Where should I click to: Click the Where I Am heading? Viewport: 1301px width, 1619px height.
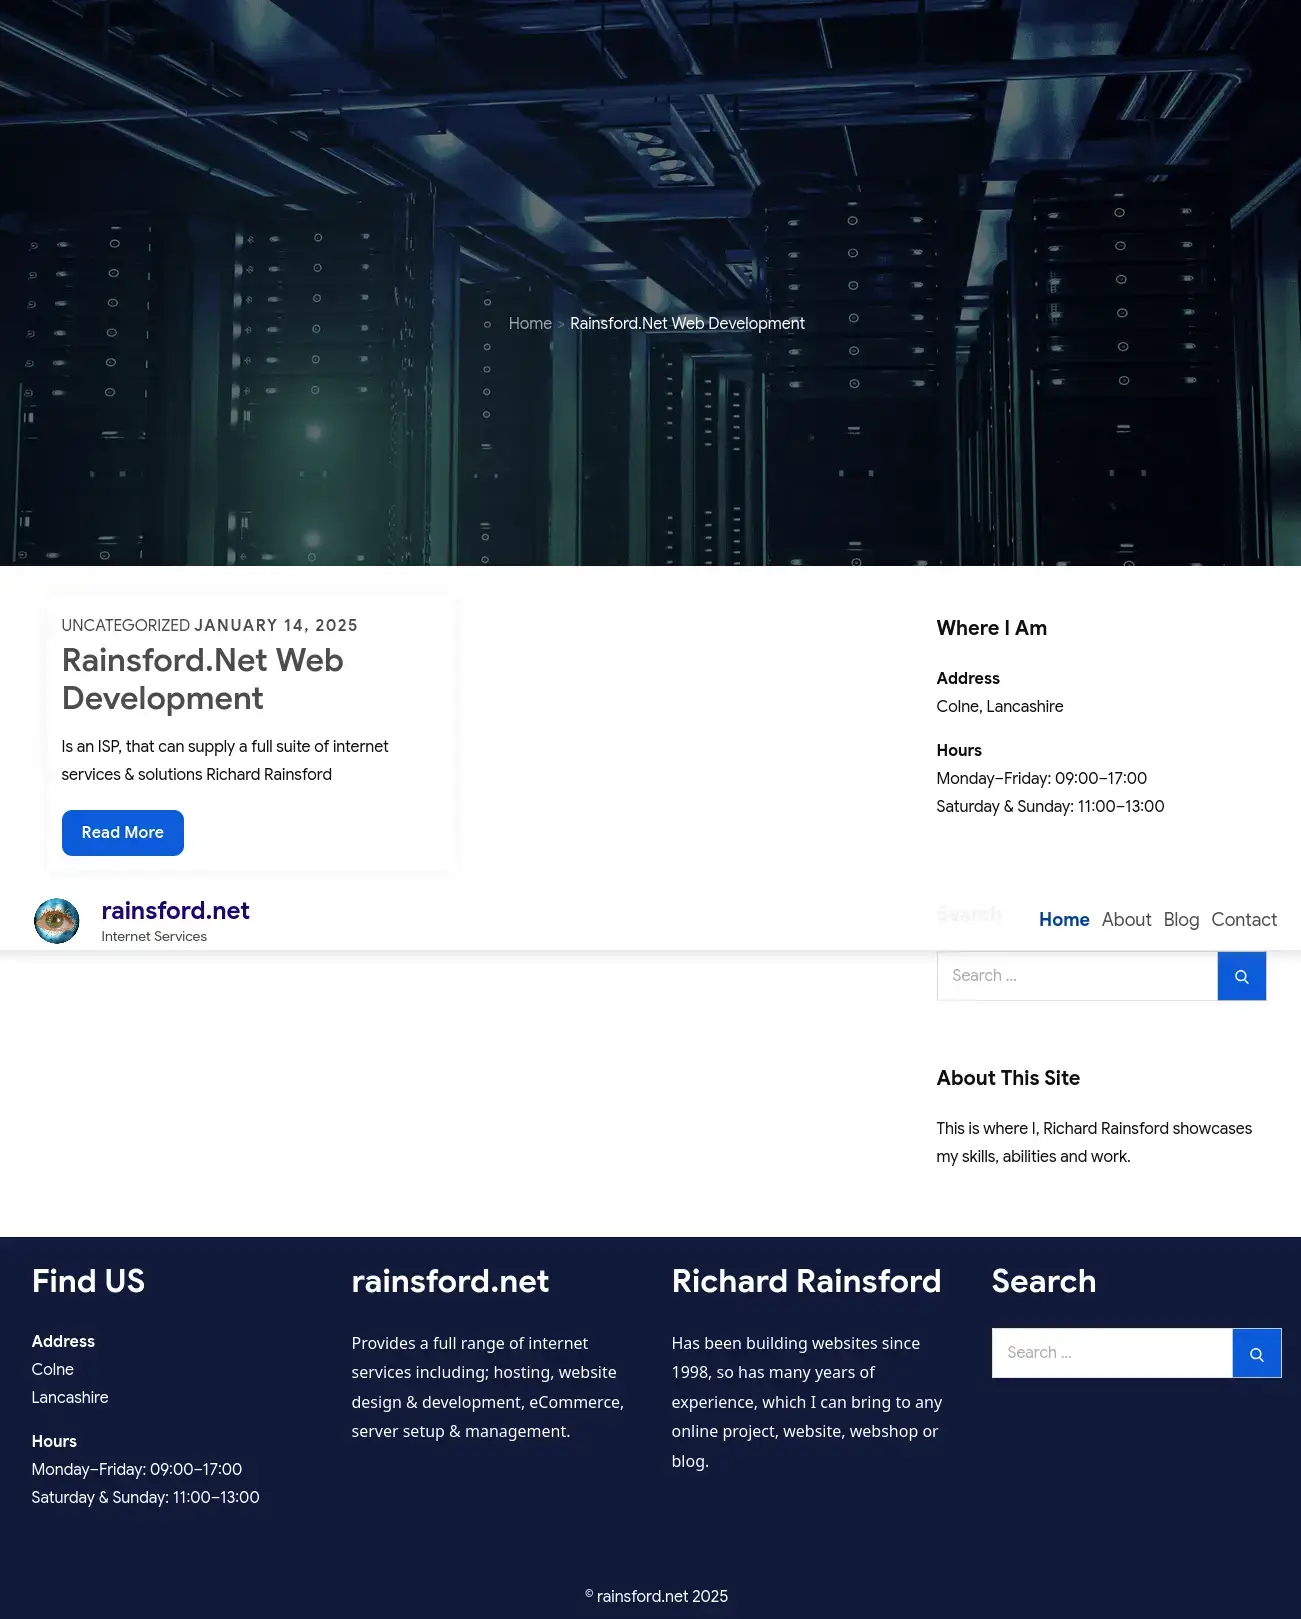click(992, 628)
